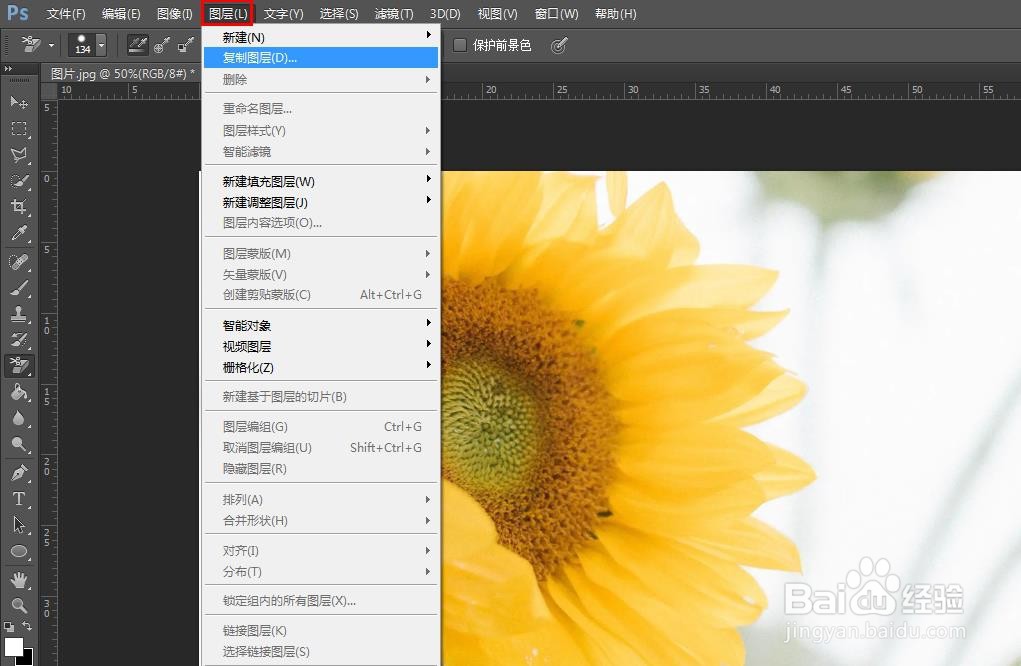Click the Background Eraser preset icon in options bar
Screen dimensions: 1021x666
tap(31, 44)
